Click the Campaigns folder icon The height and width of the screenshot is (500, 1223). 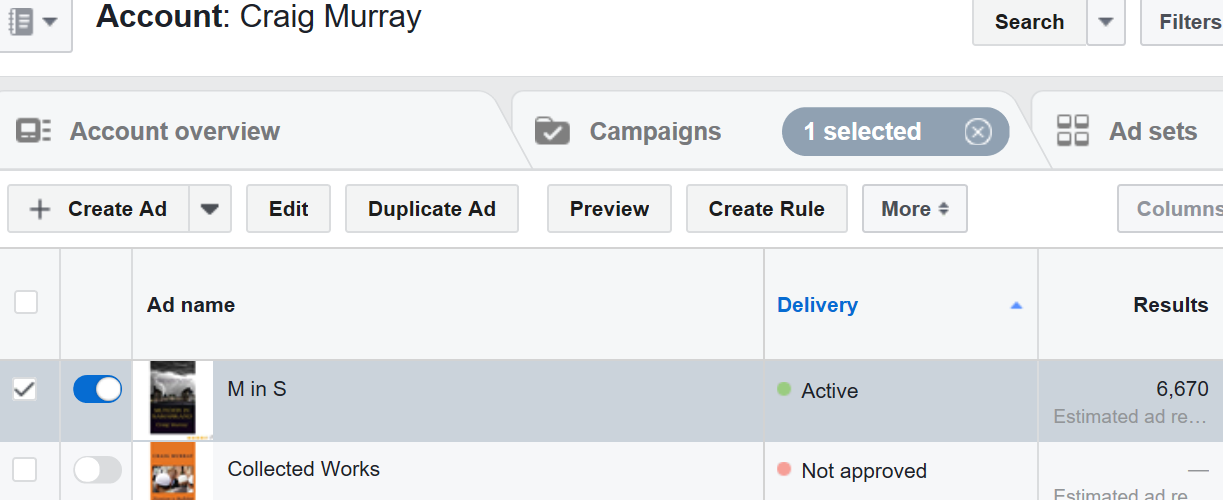[x=552, y=131]
